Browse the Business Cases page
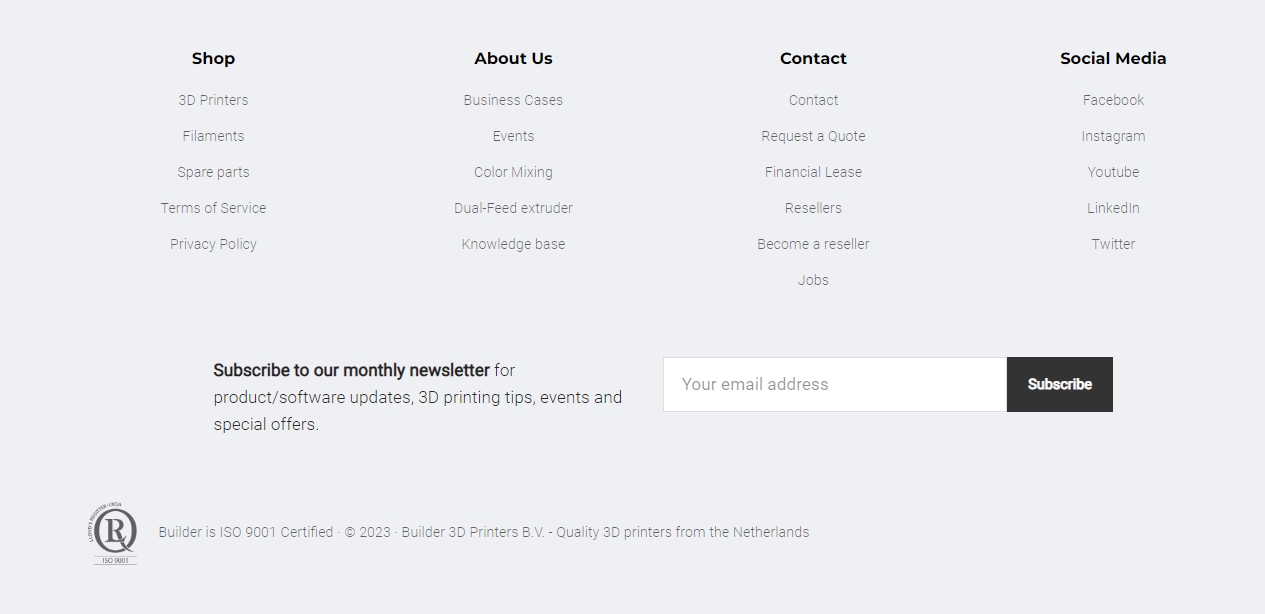 pos(513,100)
